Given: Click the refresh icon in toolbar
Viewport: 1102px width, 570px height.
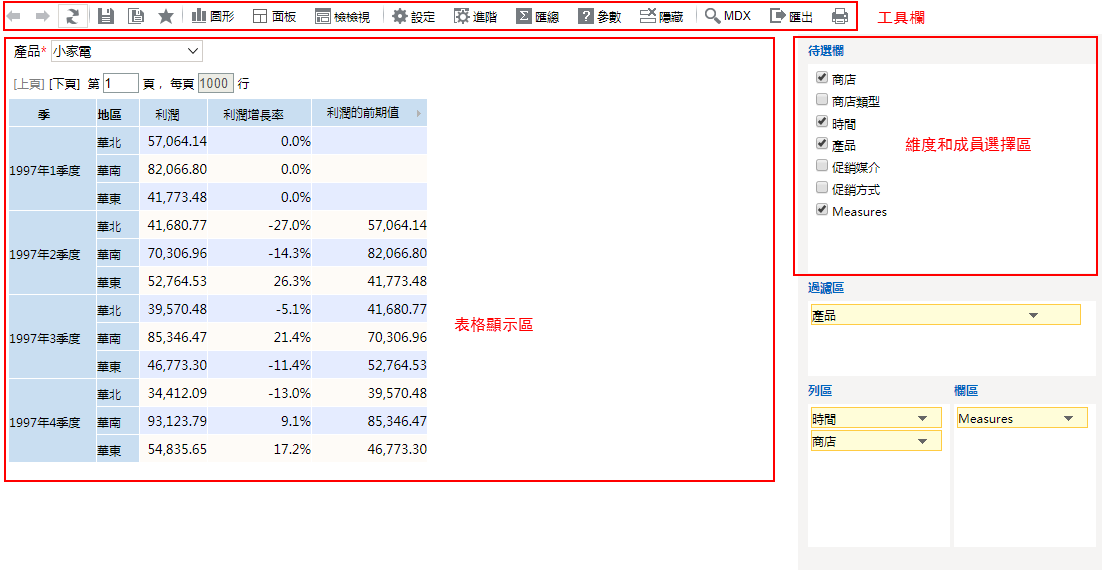Looking at the screenshot, I should click(x=72, y=16).
